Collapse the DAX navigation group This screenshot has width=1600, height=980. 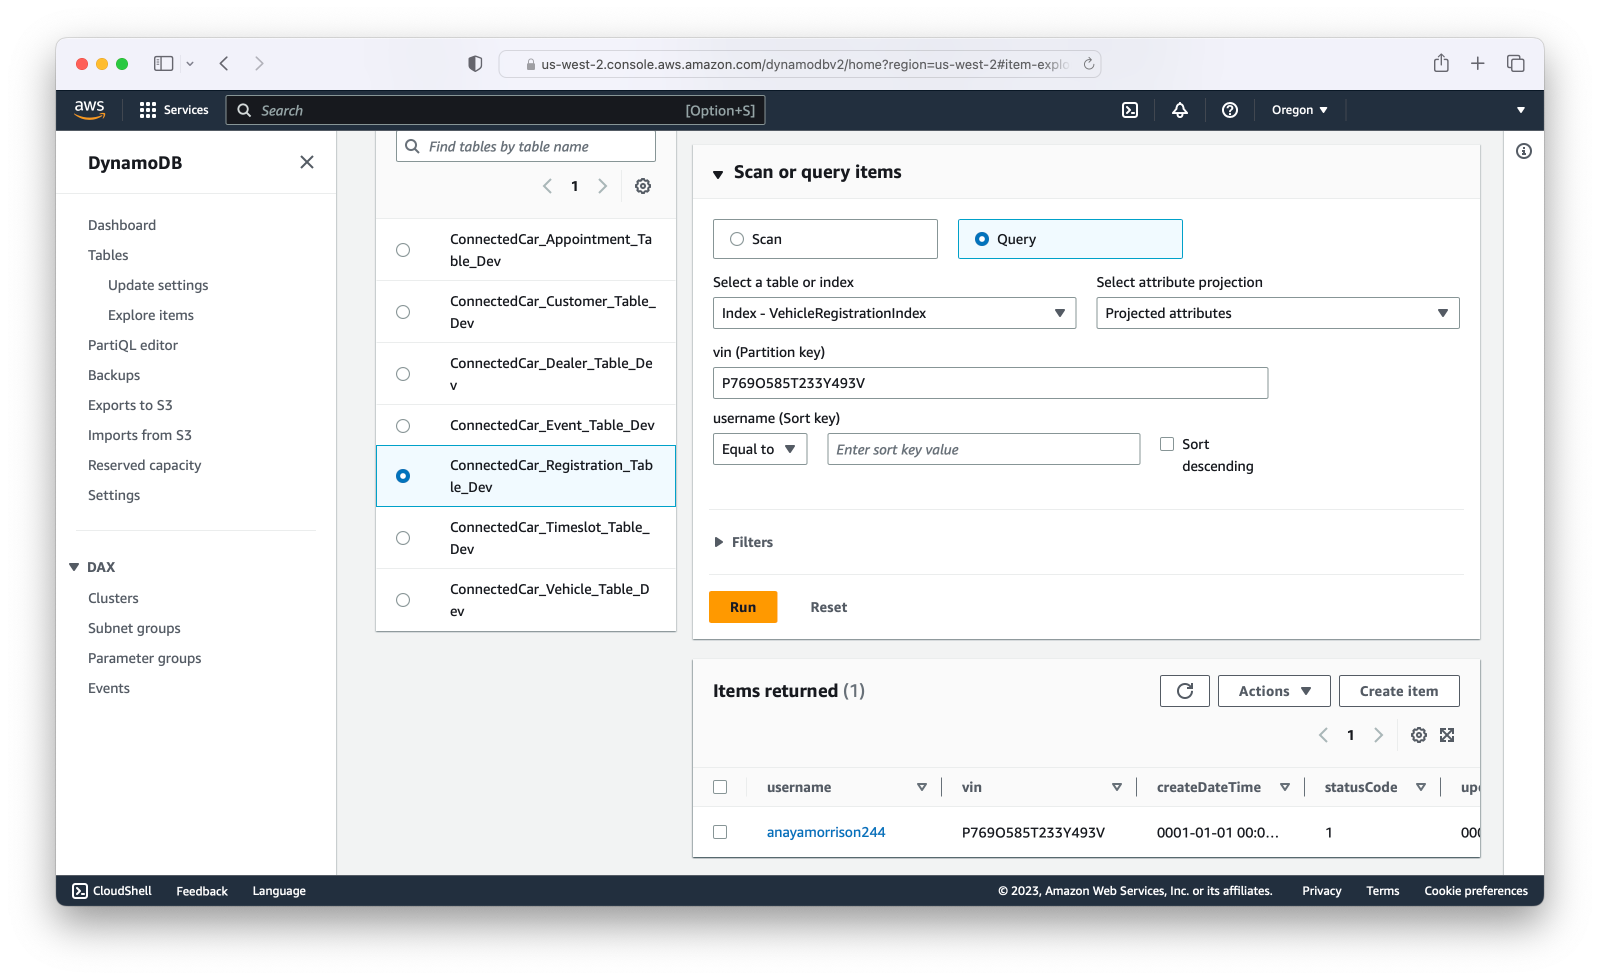(x=74, y=567)
